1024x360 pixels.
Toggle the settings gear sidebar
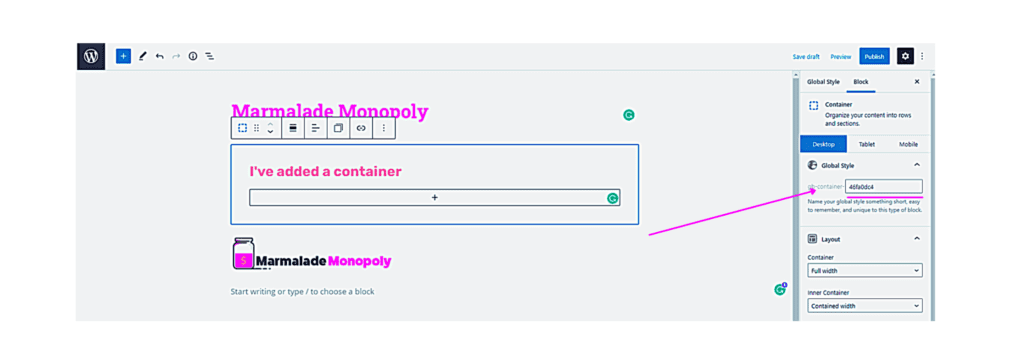click(x=905, y=56)
